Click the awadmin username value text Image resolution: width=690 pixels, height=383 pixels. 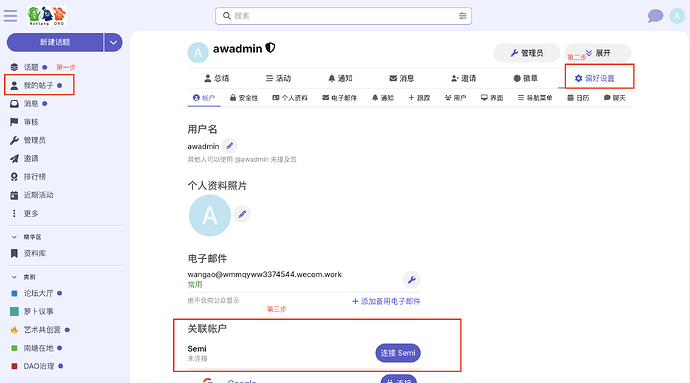tap(203, 146)
